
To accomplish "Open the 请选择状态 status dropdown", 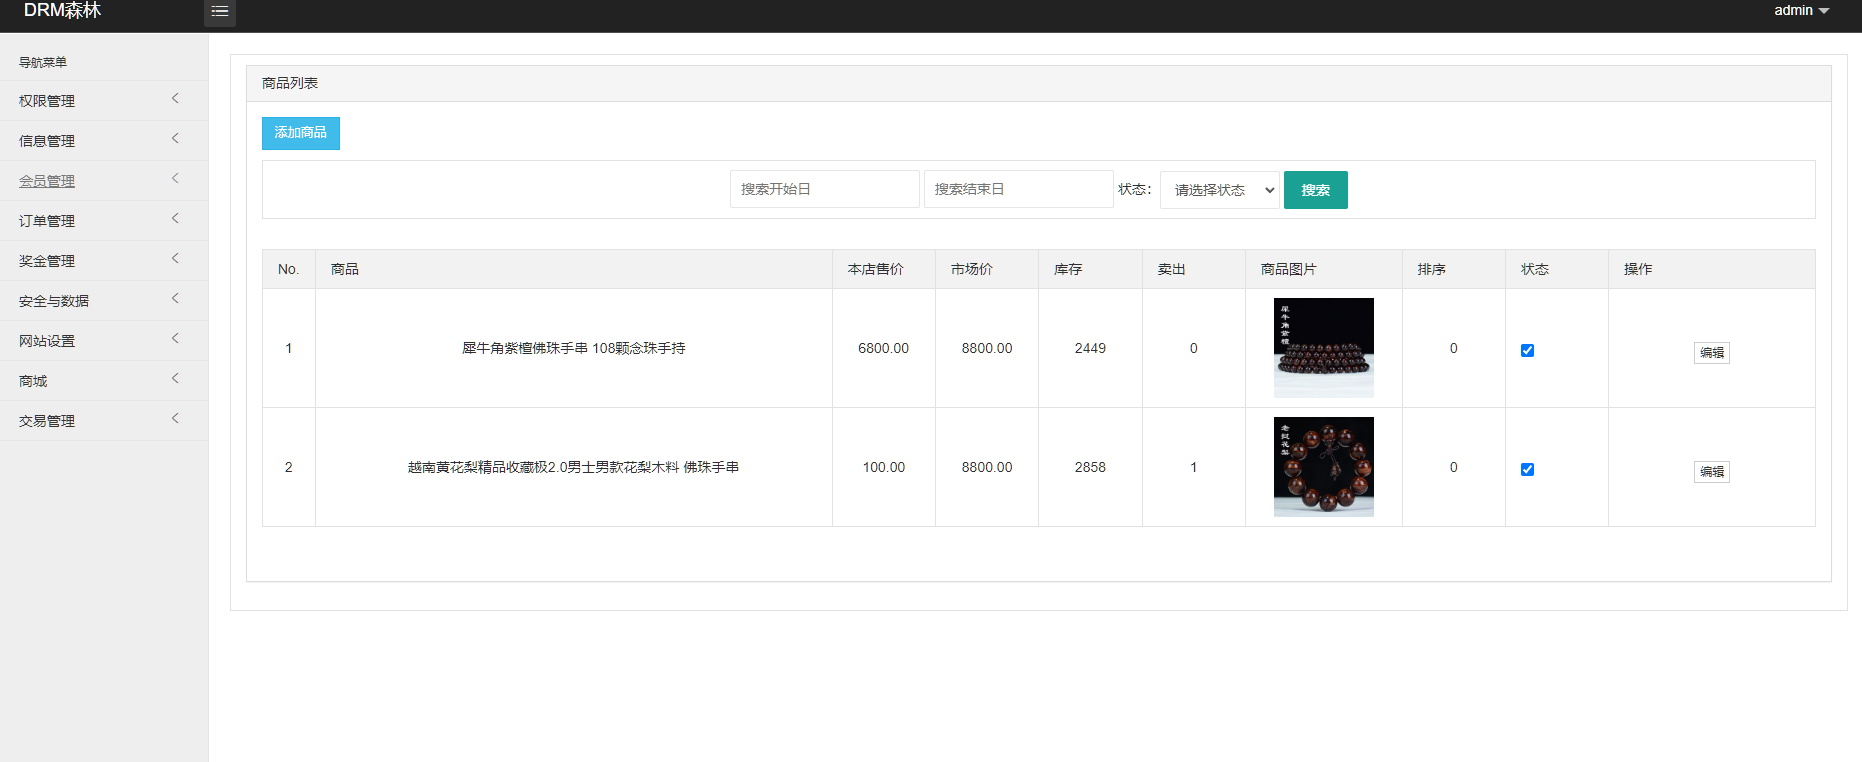I will (x=1220, y=190).
